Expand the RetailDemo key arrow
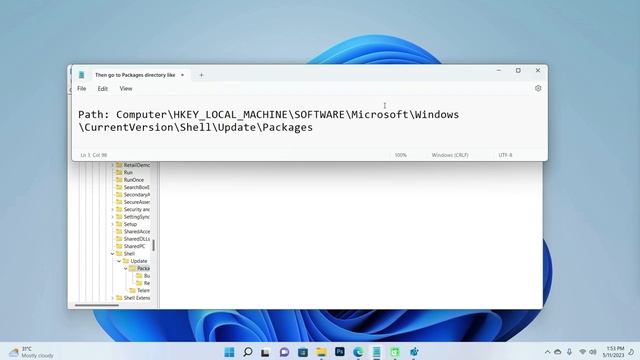The width and height of the screenshot is (640, 360). (112, 165)
